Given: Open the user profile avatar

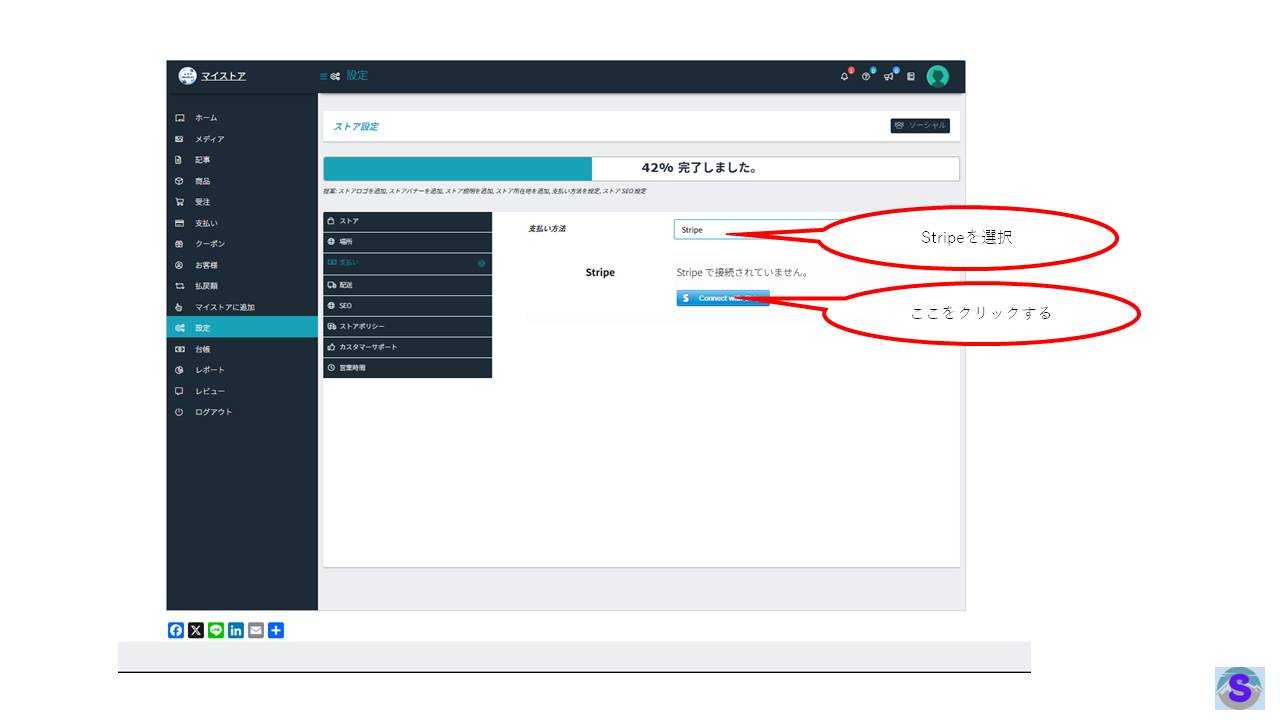Looking at the screenshot, I should (x=937, y=76).
